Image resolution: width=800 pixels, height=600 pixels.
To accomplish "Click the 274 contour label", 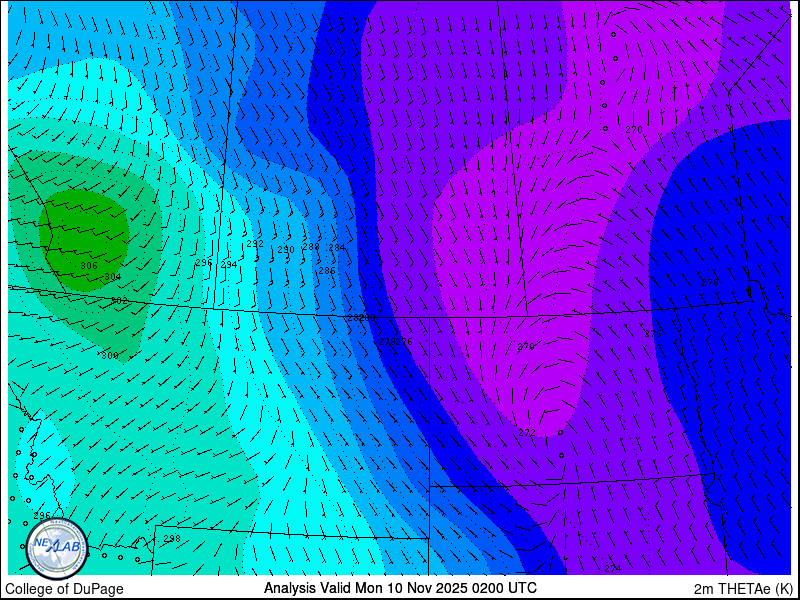I will point(613,568).
